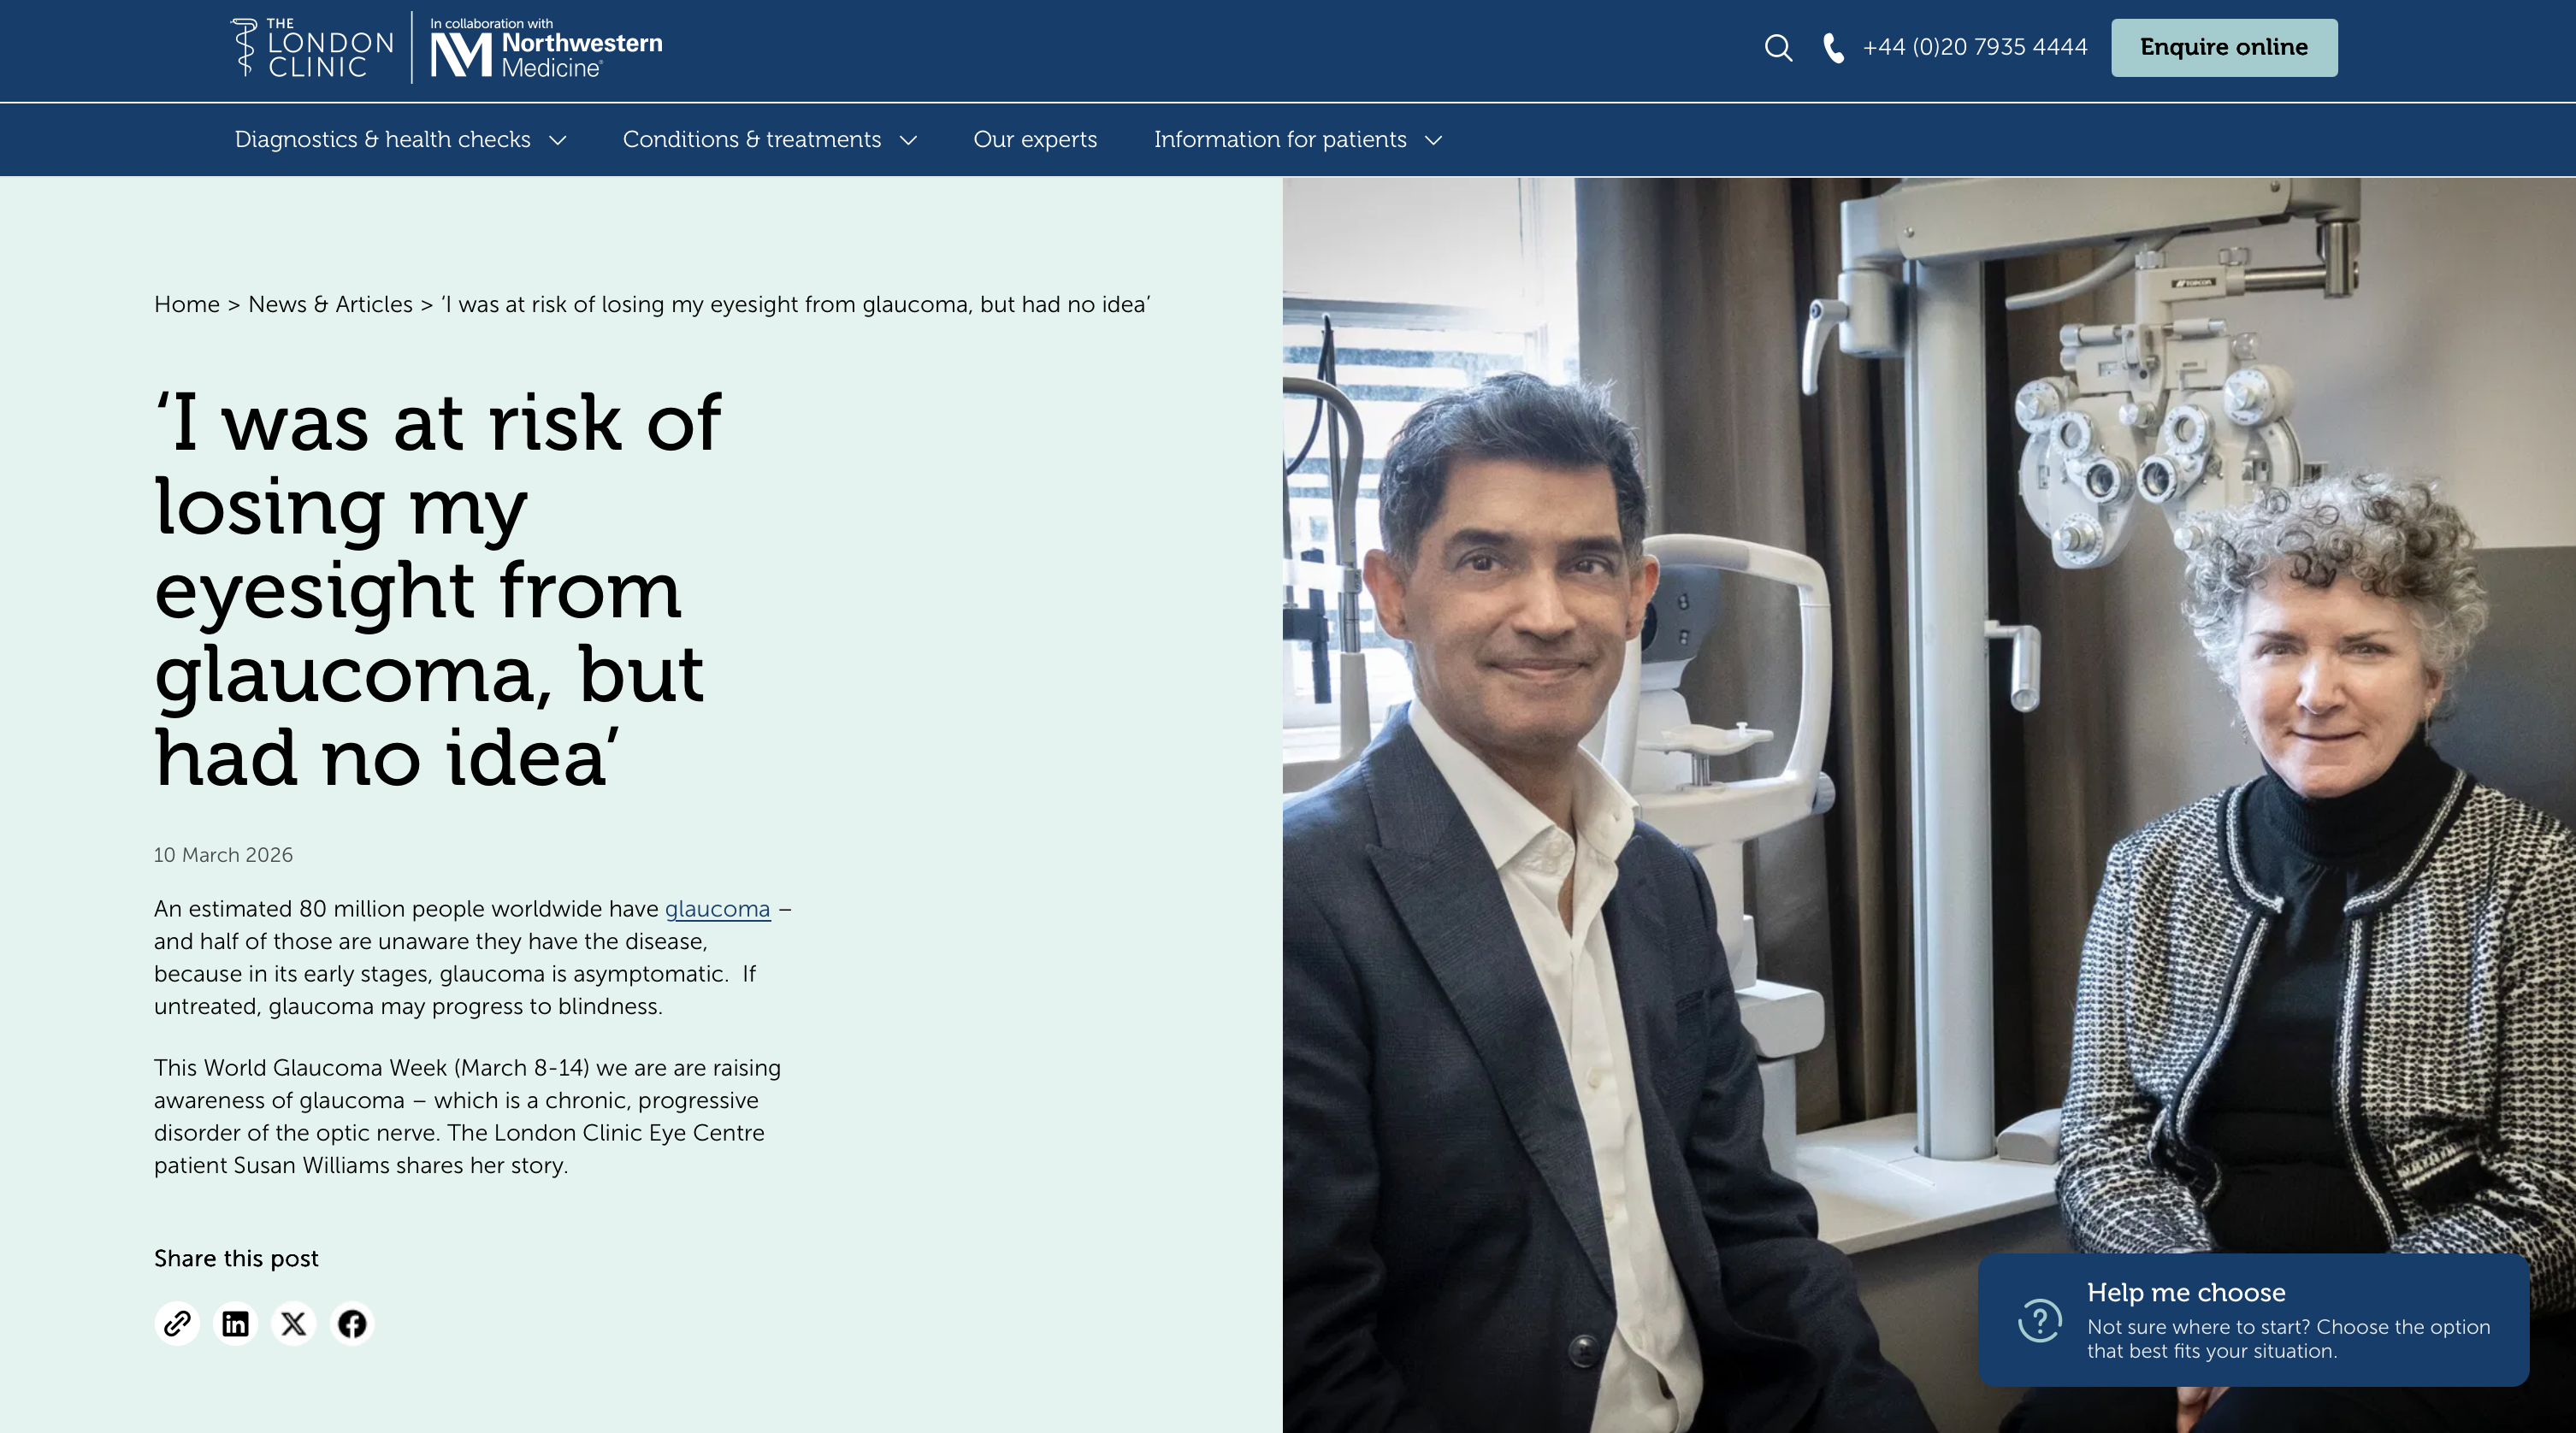The width and height of the screenshot is (2576, 1433).
Task: Share post on Facebook
Action: coord(352,1323)
